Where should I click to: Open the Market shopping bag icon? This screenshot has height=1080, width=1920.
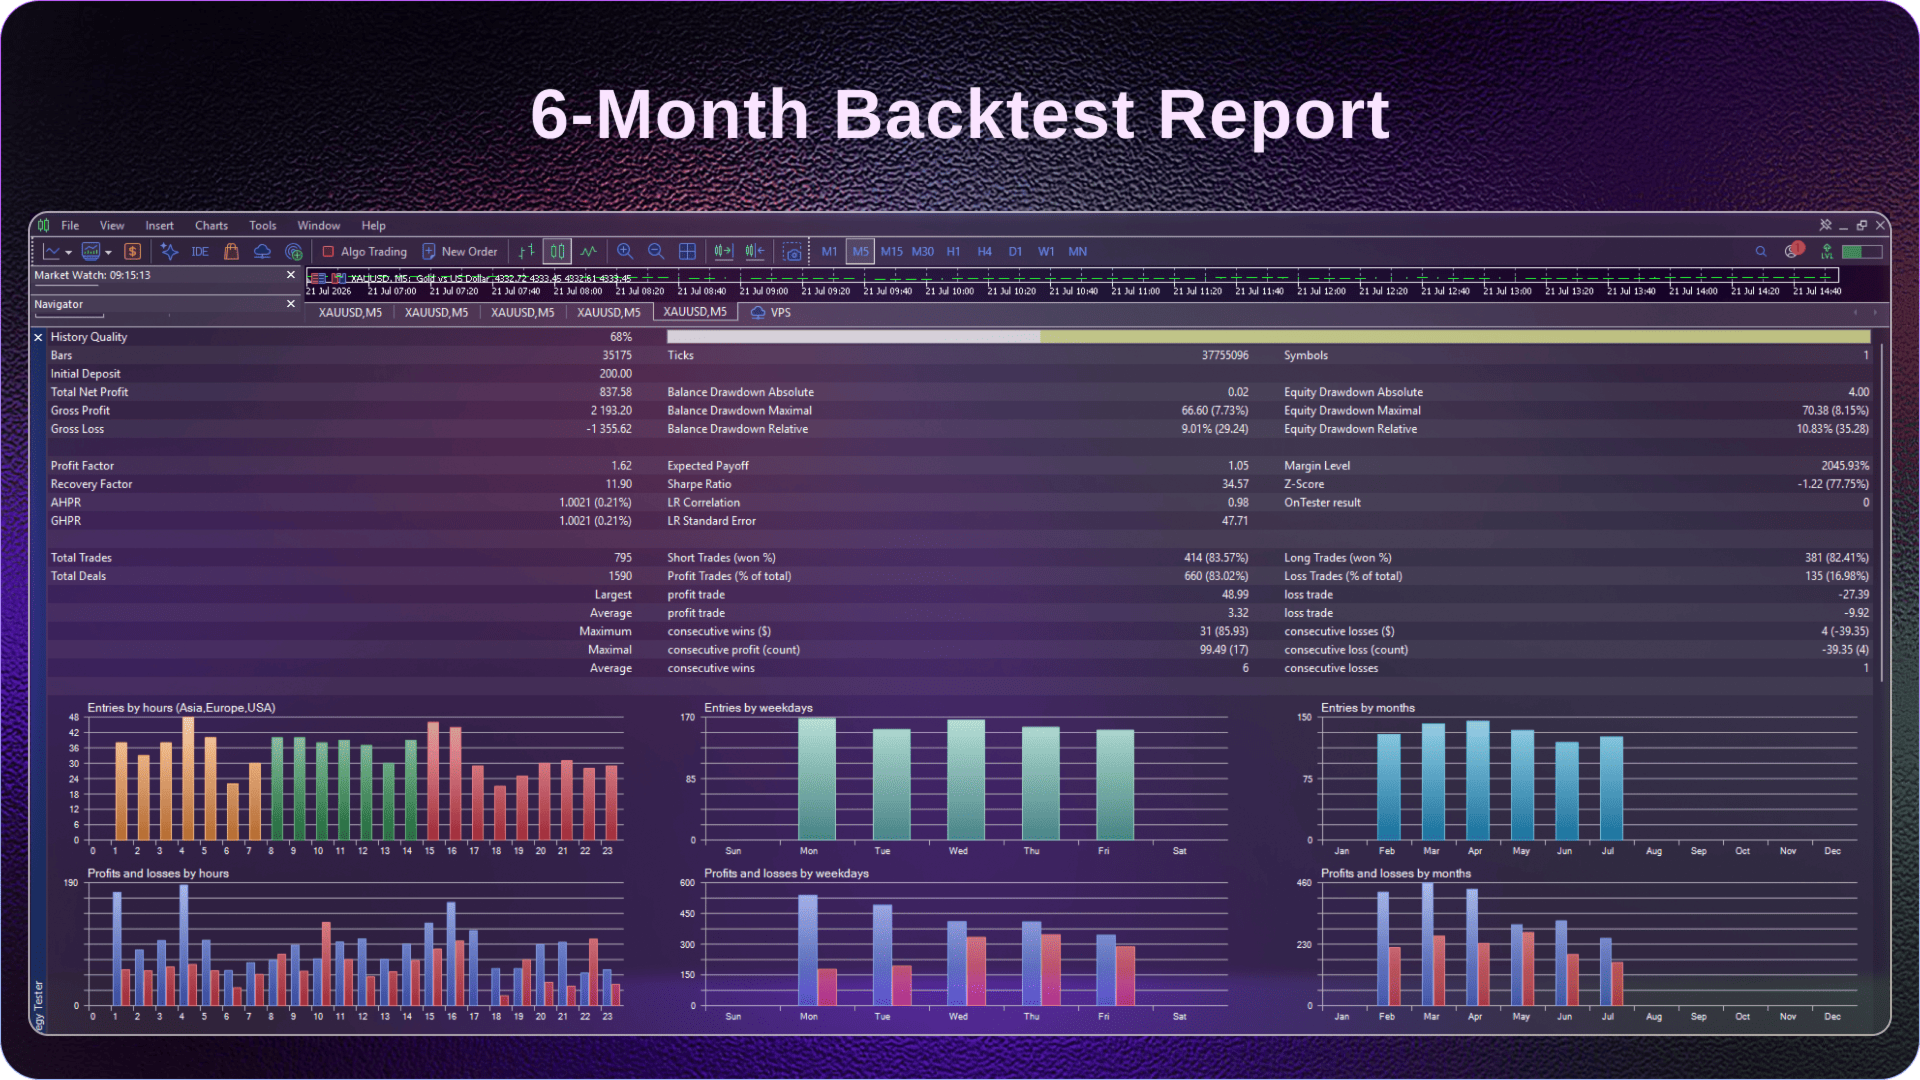[x=231, y=252]
